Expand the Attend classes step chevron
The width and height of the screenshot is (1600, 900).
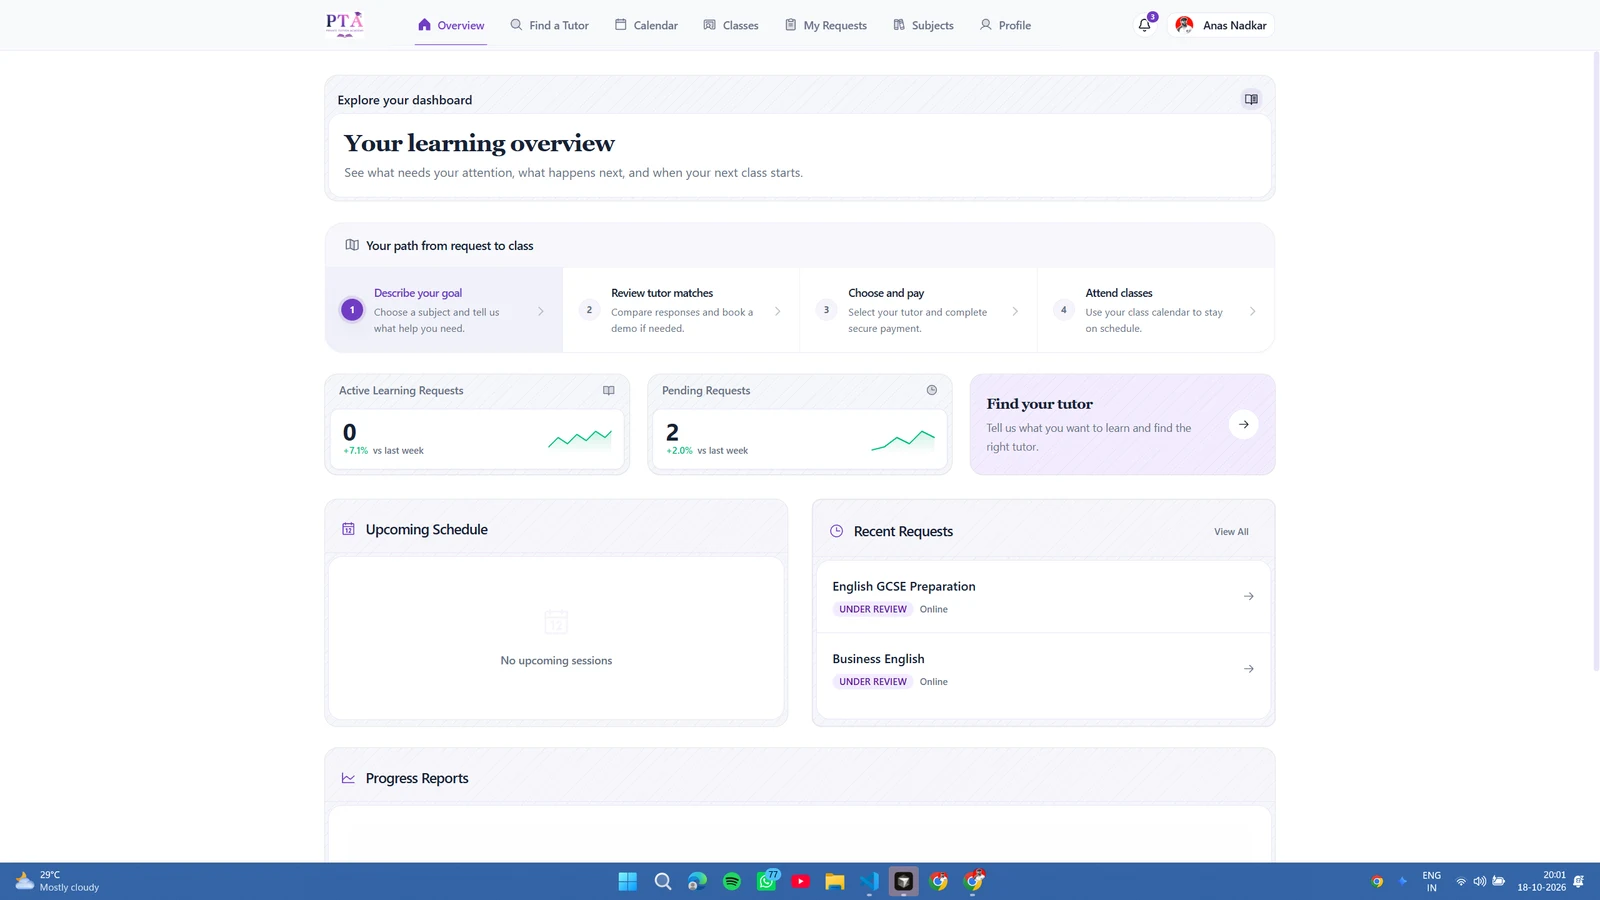pyautogui.click(x=1252, y=312)
